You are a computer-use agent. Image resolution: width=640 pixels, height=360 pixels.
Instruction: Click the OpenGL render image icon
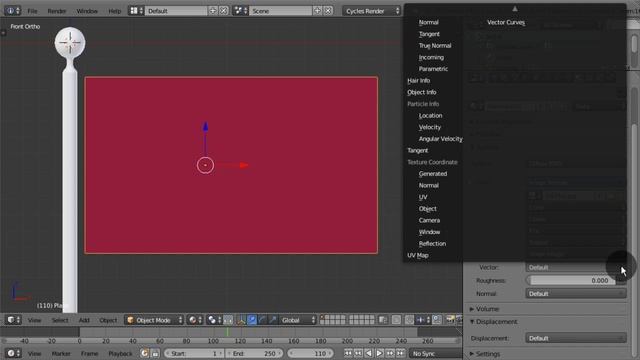tap(450, 320)
